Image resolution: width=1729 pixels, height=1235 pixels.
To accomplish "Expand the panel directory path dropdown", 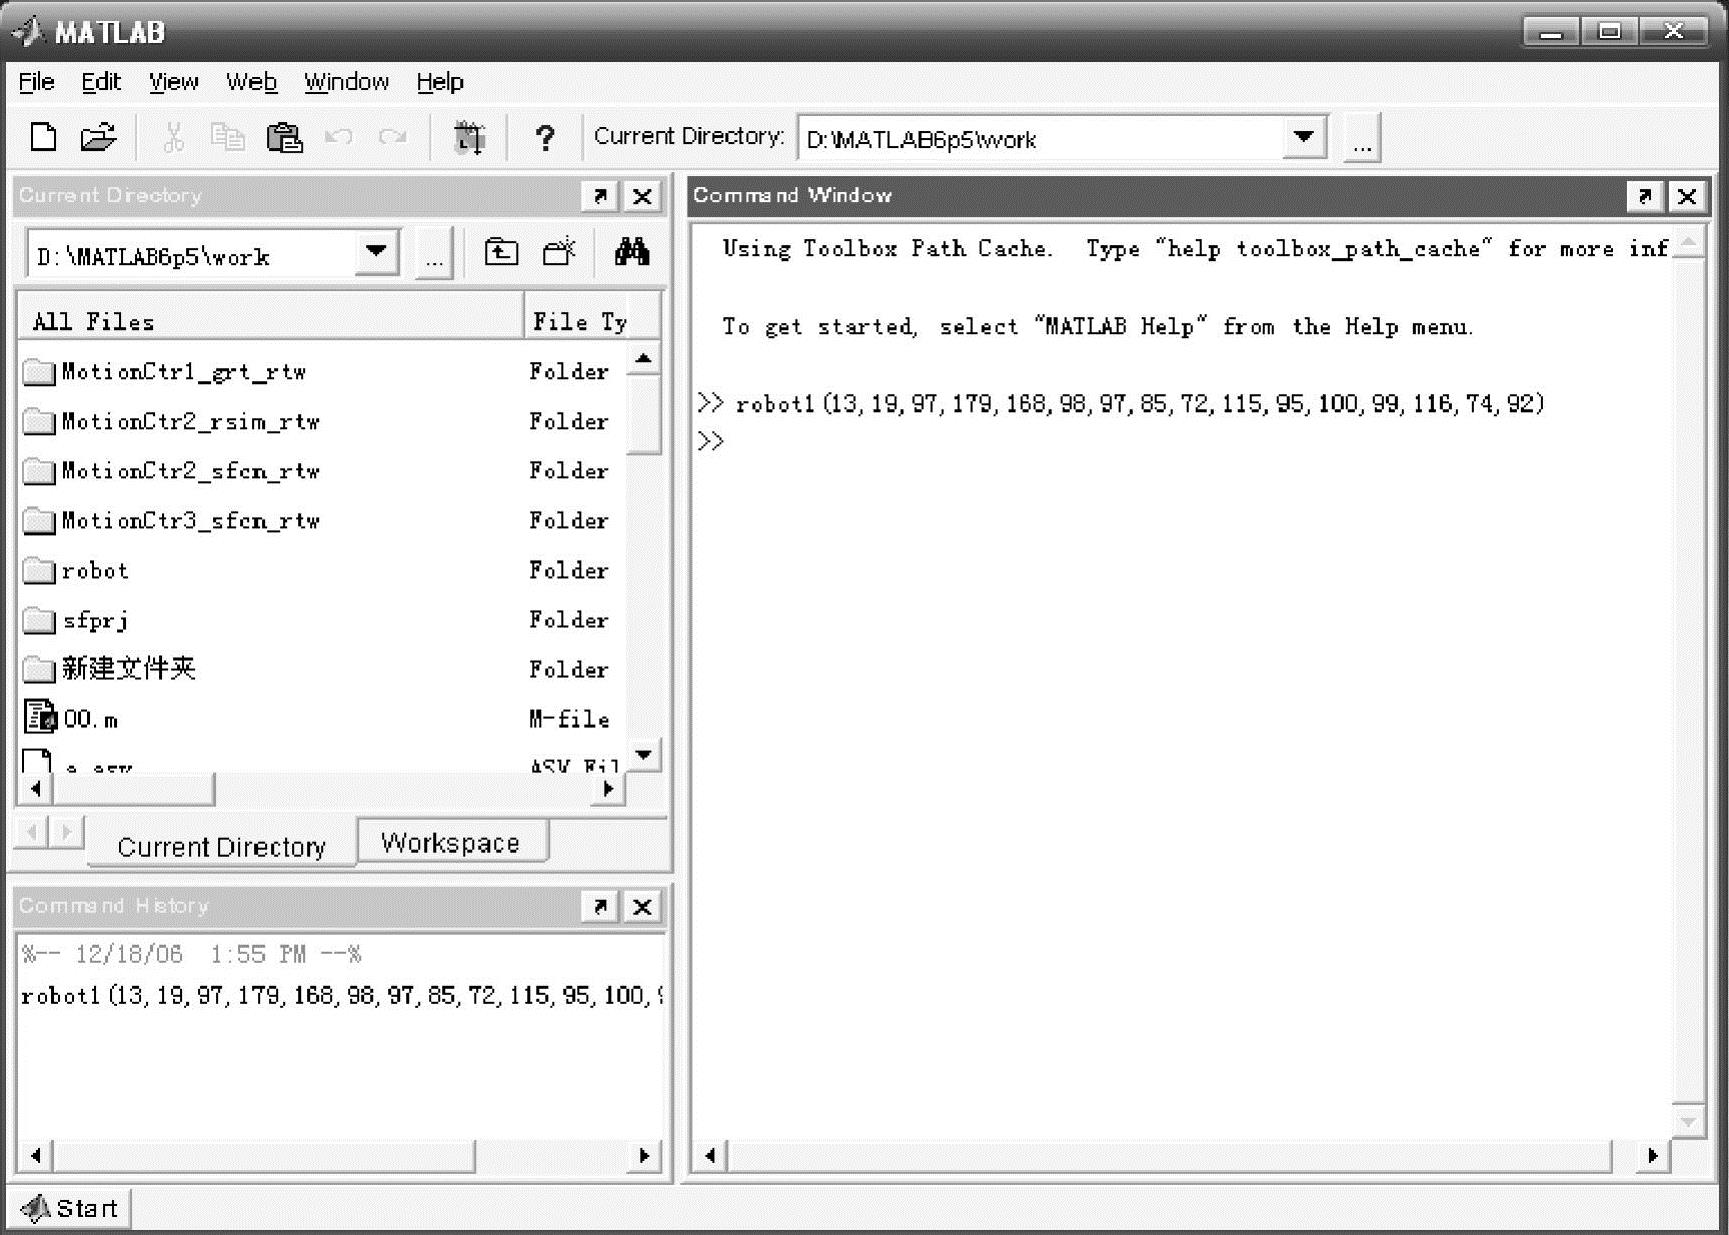I will (377, 252).
